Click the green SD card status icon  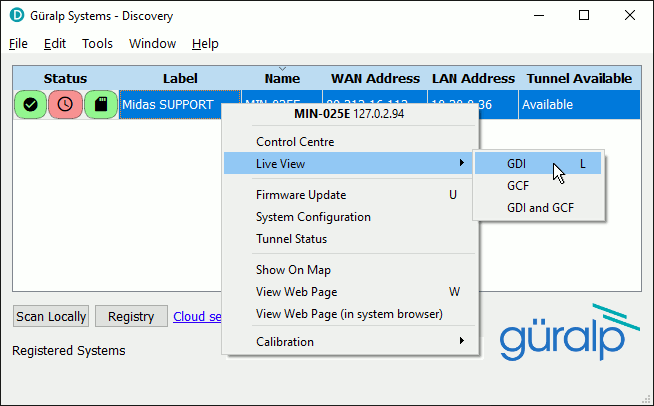101,104
